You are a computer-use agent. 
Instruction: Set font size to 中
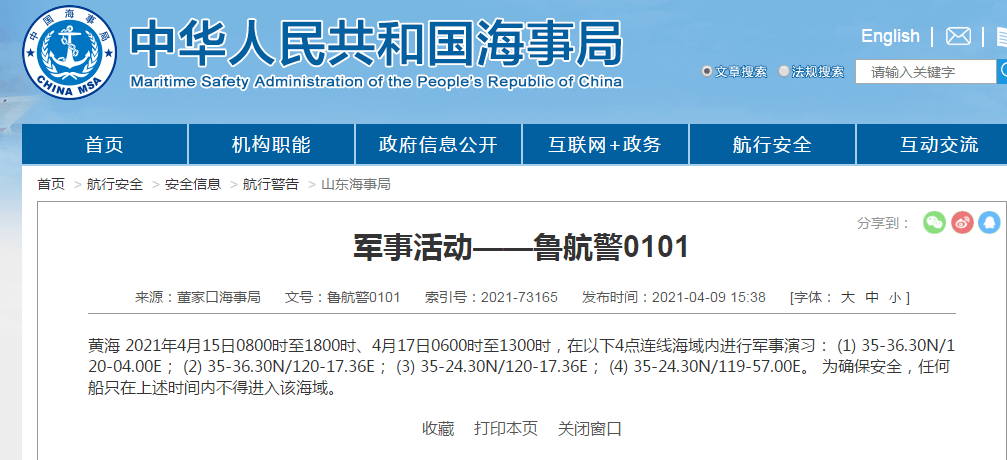[x=871, y=297]
